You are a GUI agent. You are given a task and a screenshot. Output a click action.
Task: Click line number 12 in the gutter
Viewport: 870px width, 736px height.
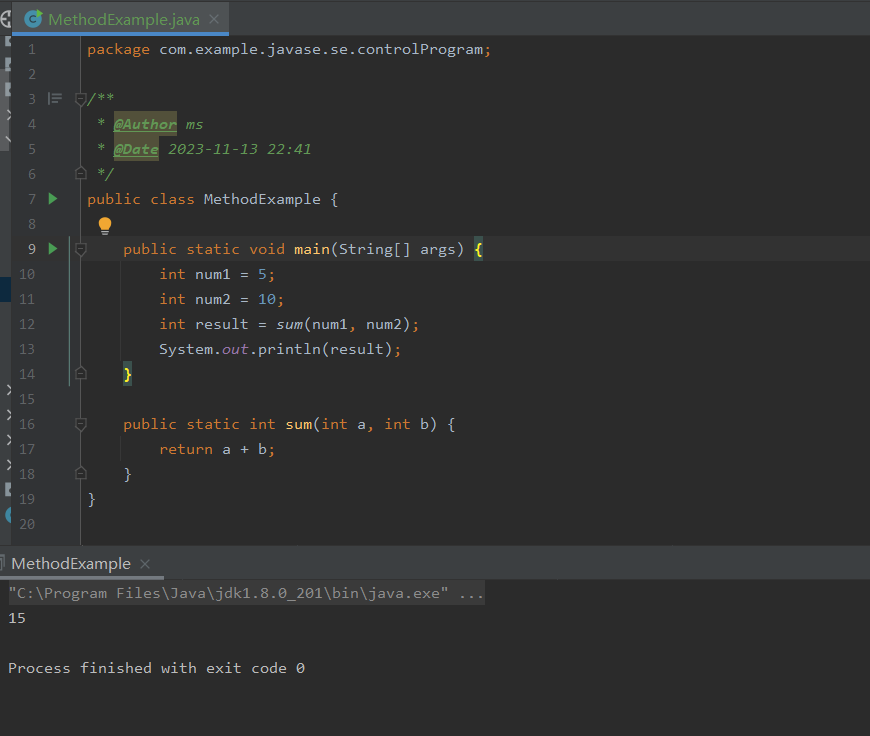click(27, 325)
